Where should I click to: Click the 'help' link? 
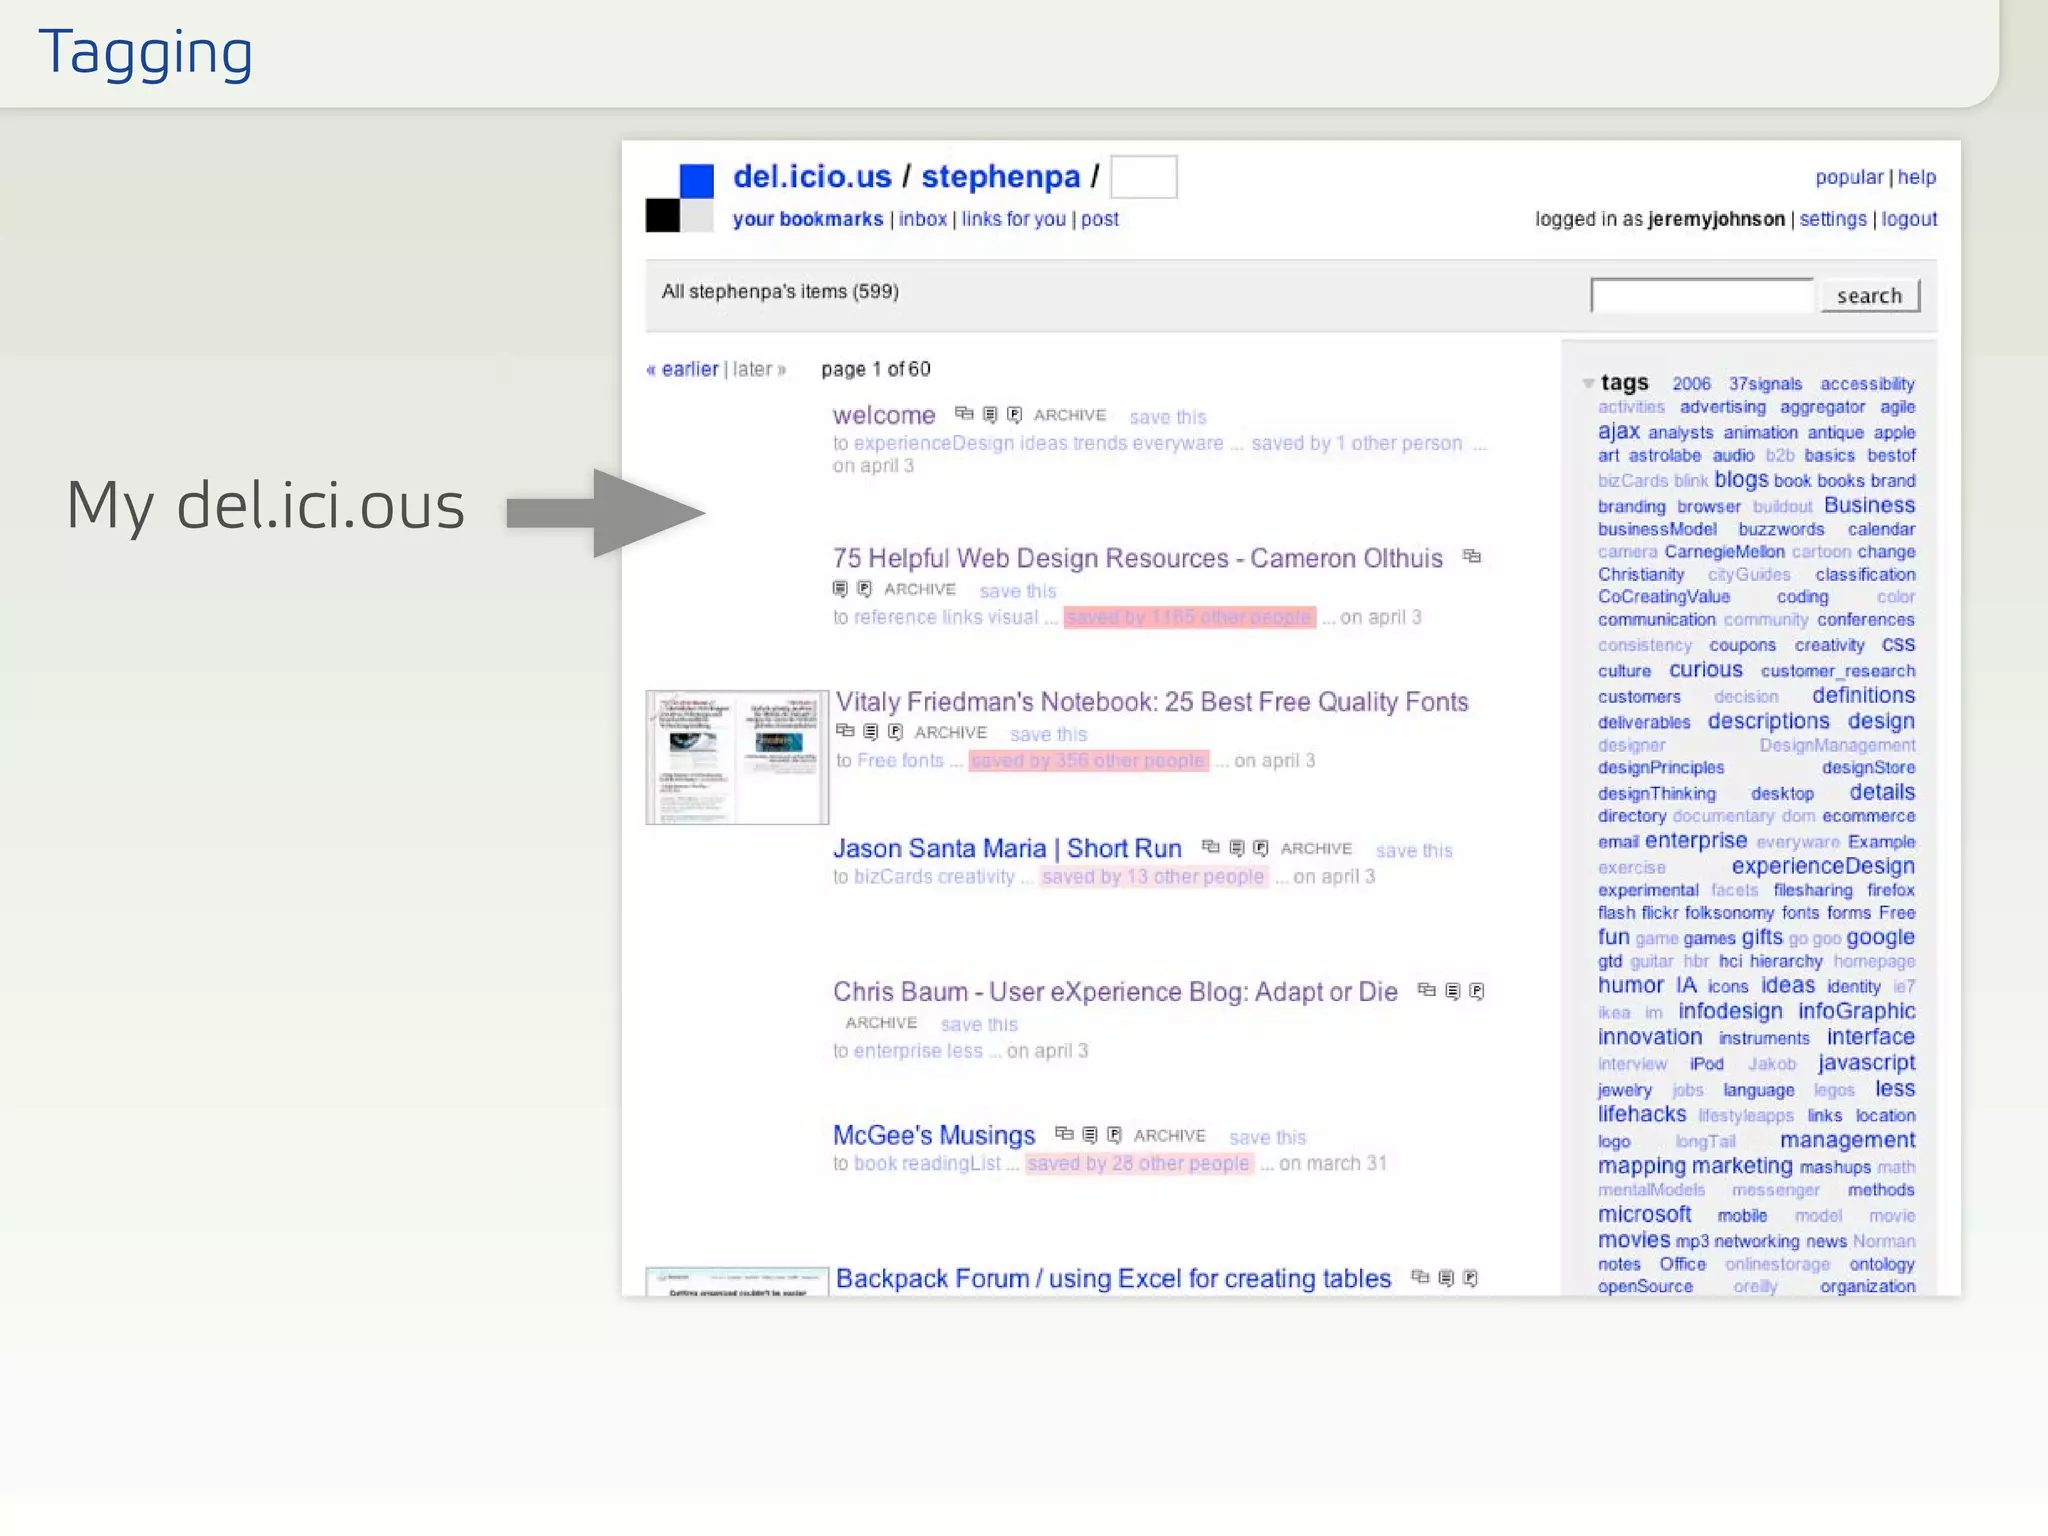tap(1917, 177)
